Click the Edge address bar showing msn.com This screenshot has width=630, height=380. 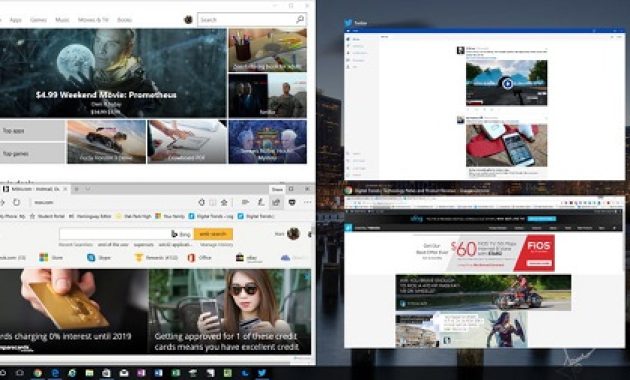[112, 202]
